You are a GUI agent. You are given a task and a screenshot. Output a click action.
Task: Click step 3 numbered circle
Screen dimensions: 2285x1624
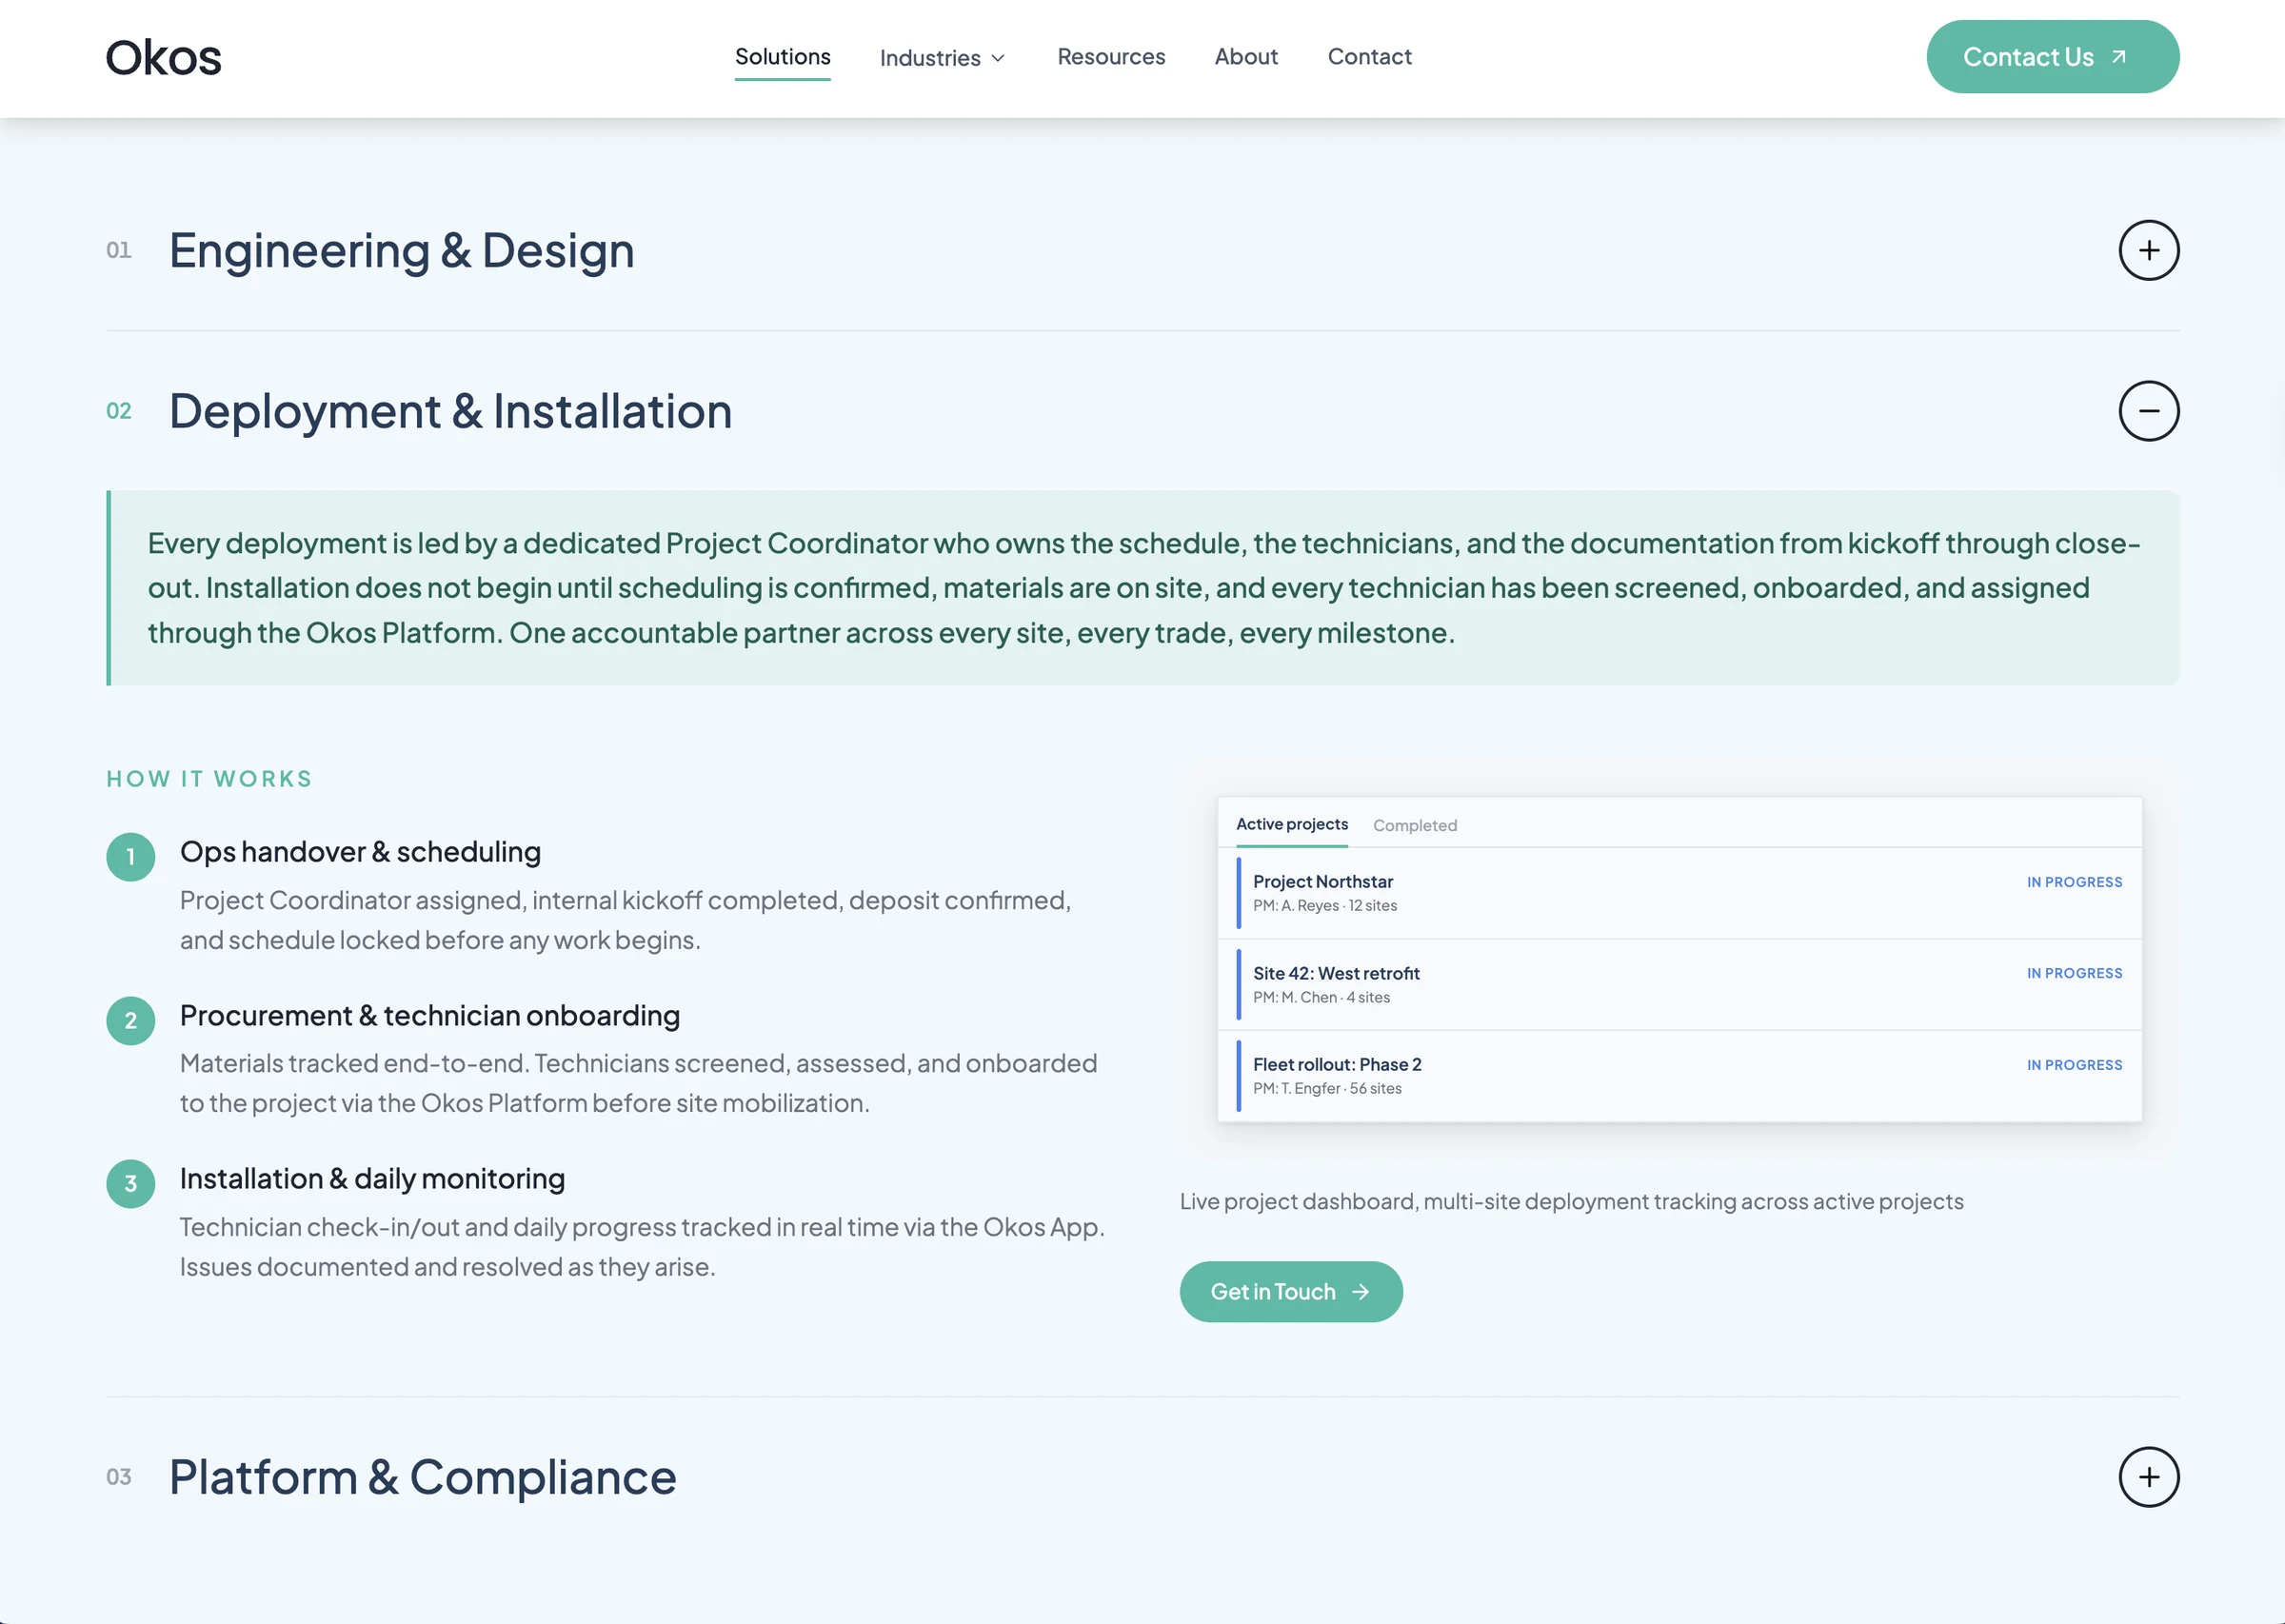click(x=131, y=1184)
